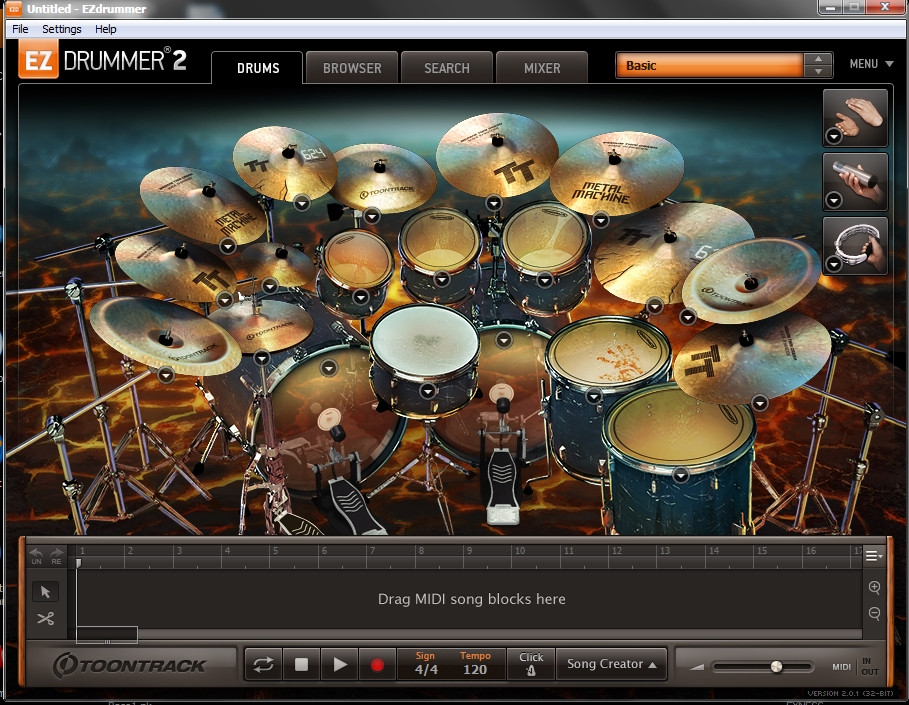Open the Basic preset dropdown
The height and width of the screenshot is (705, 909).
[710, 66]
